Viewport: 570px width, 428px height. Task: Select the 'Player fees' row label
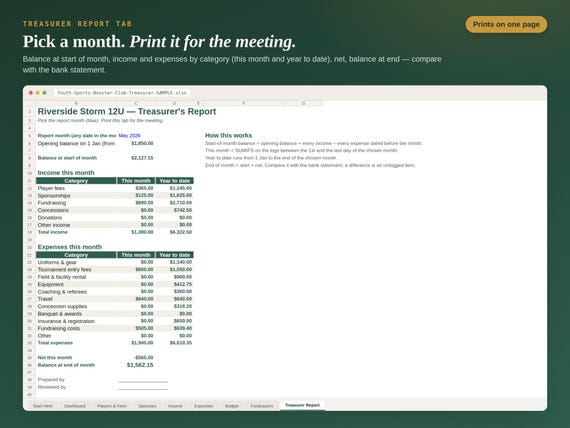coord(51,188)
